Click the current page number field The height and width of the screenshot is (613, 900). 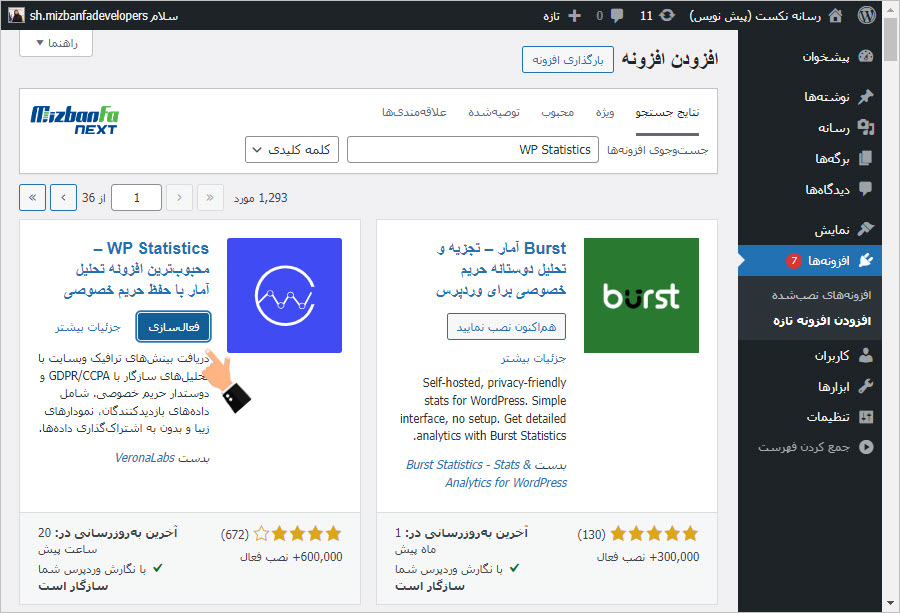(137, 198)
